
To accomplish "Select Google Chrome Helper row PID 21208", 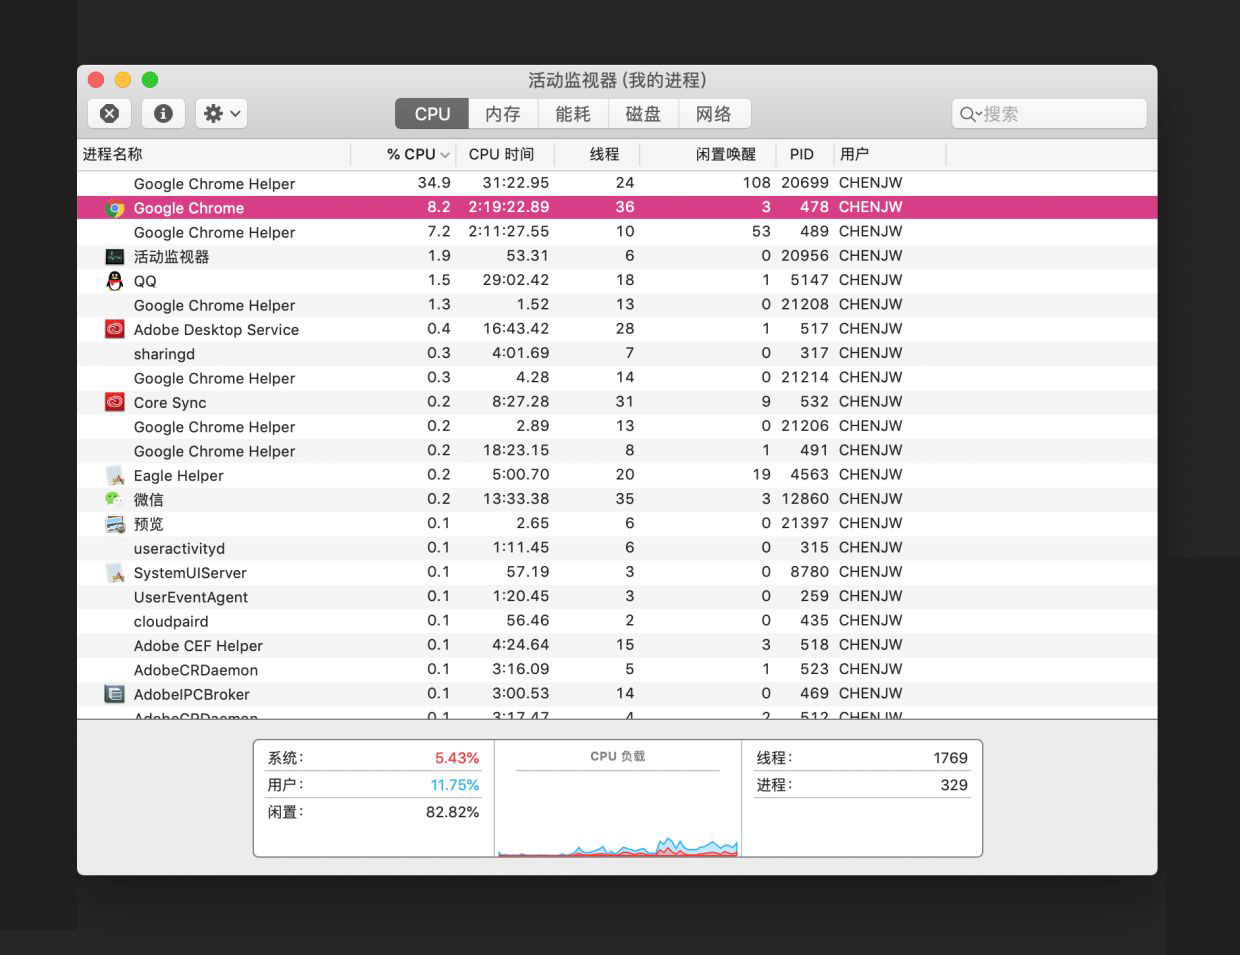I will click(617, 305).
